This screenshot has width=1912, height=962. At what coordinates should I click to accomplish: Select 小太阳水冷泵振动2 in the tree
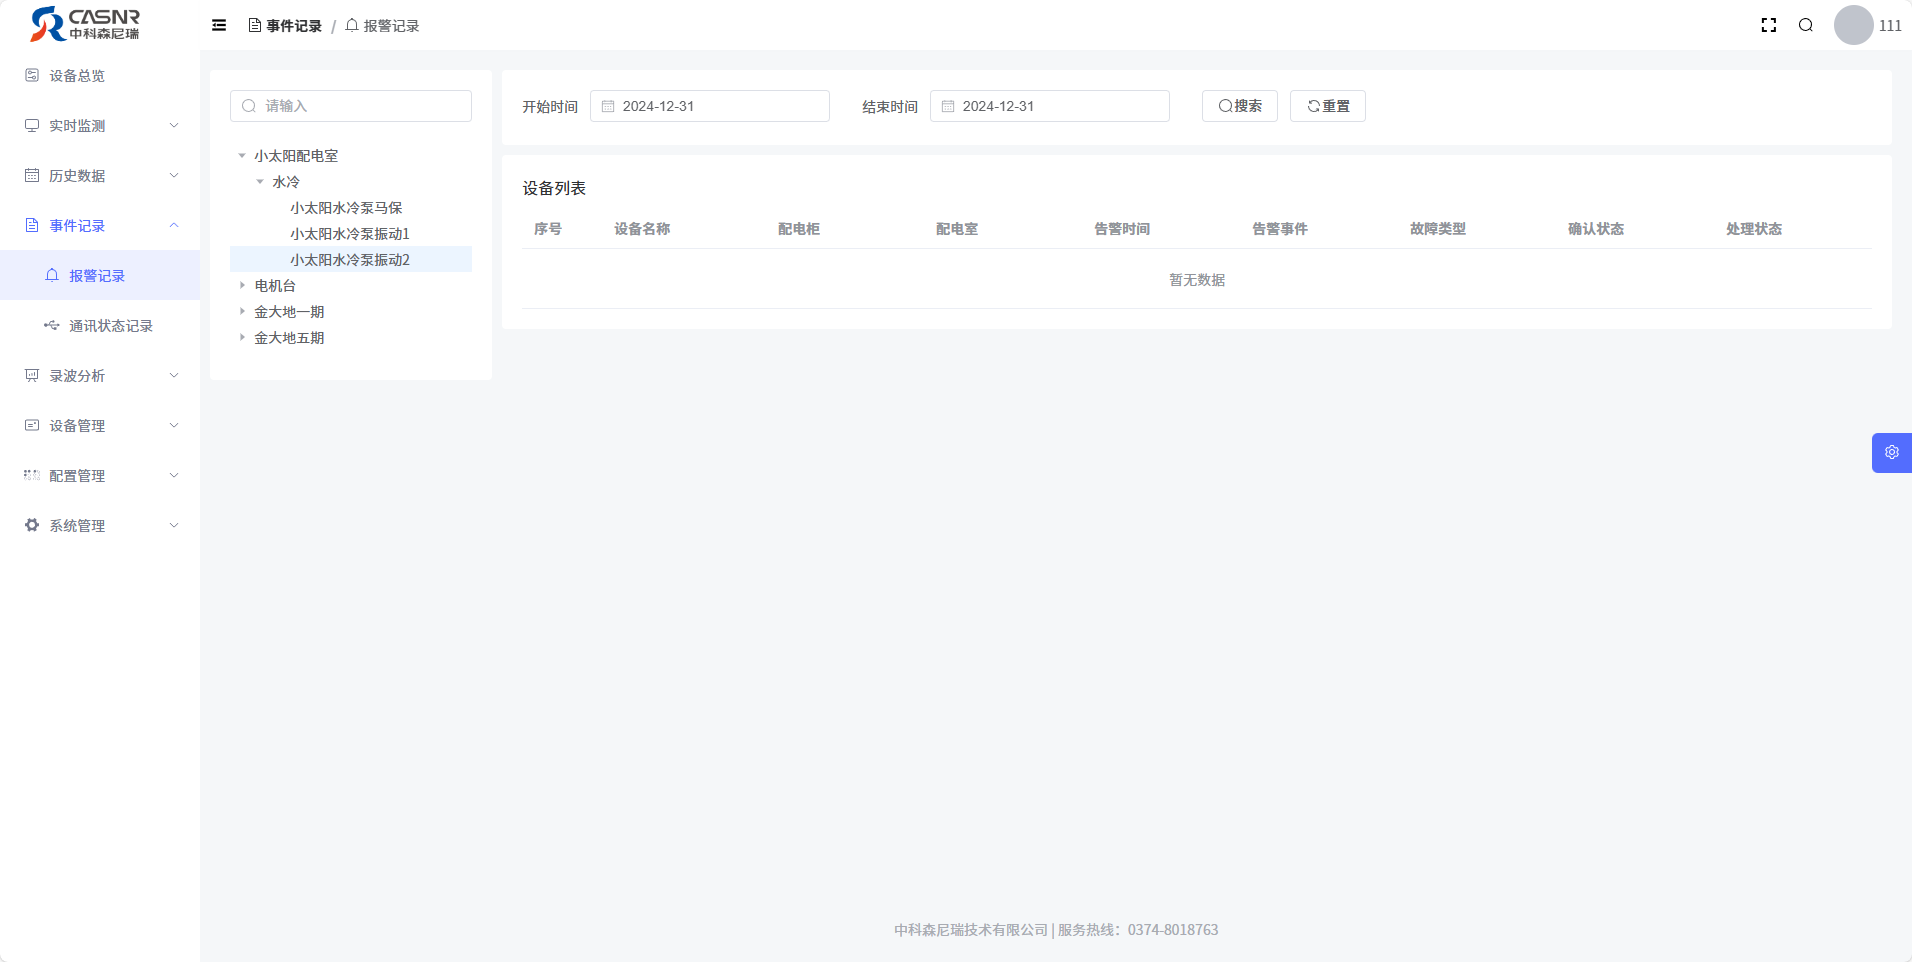[x=350, y=259]
